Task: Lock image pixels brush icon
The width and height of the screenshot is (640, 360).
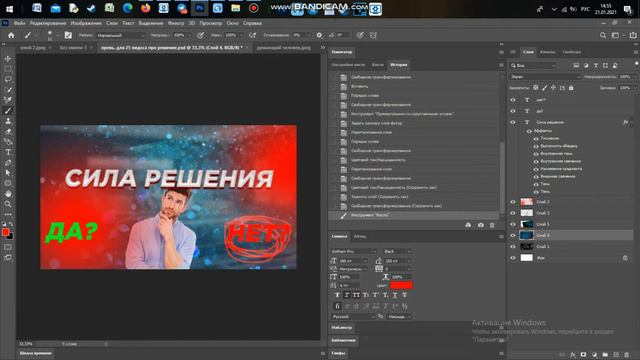Action: [x=544, y=88]
